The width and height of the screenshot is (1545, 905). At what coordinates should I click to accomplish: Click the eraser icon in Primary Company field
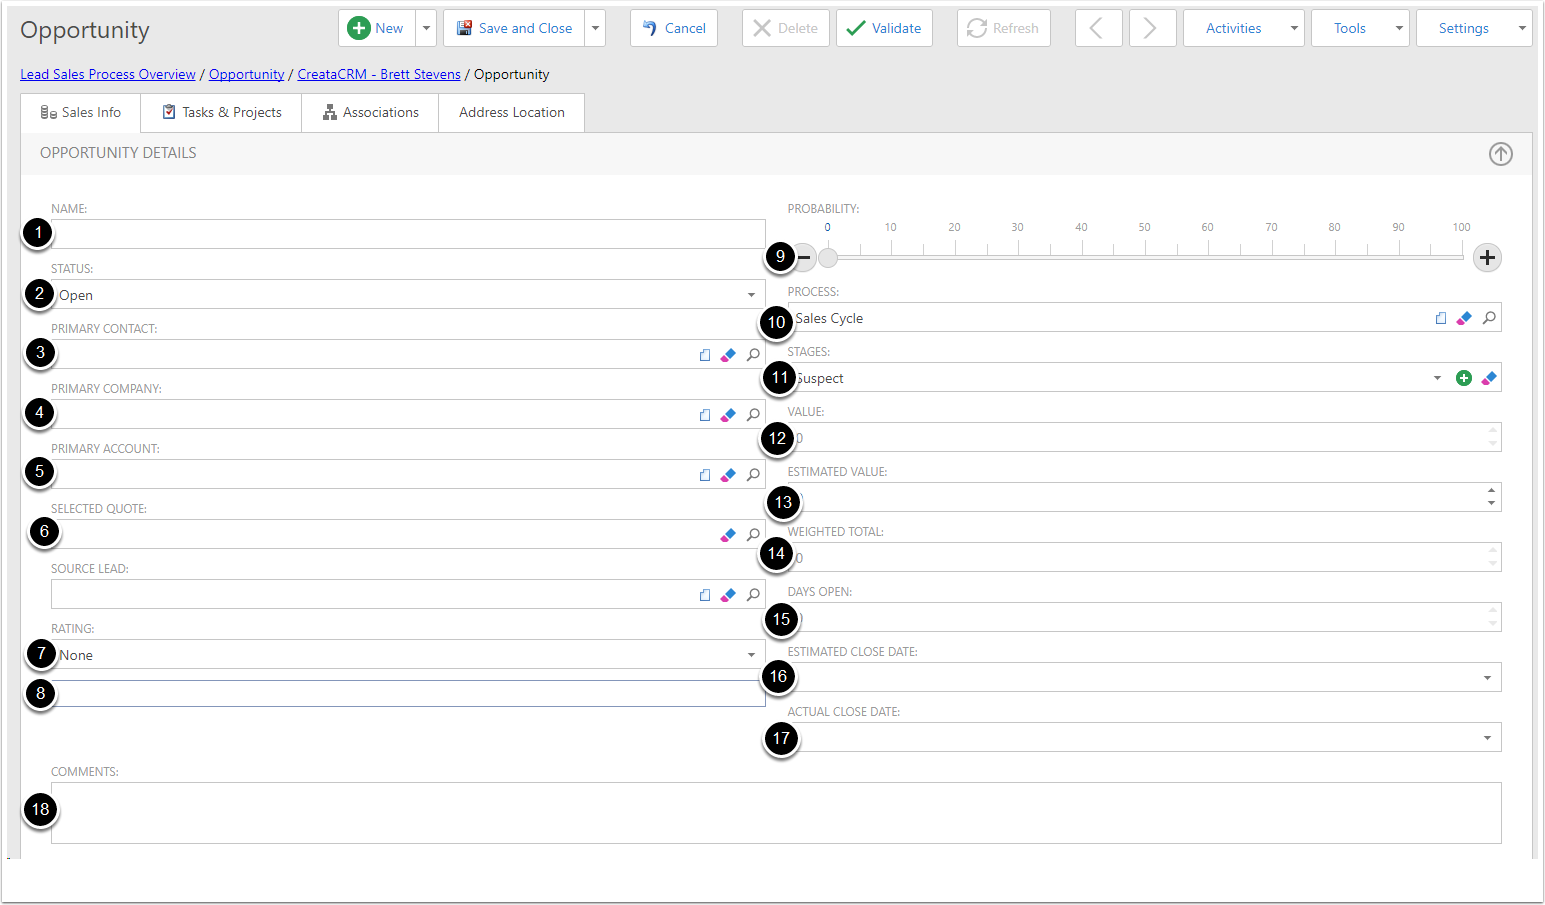pyautogui.click(x=728, y=415)
